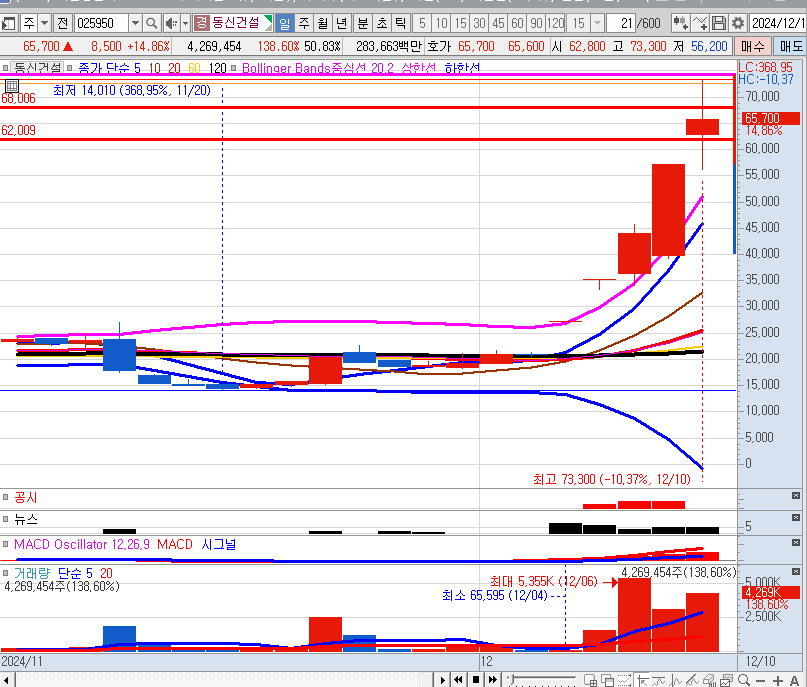Expand the stock code 025950 dropdown
807x687 pixels.
pyautogui.click(x=135, y=23)
